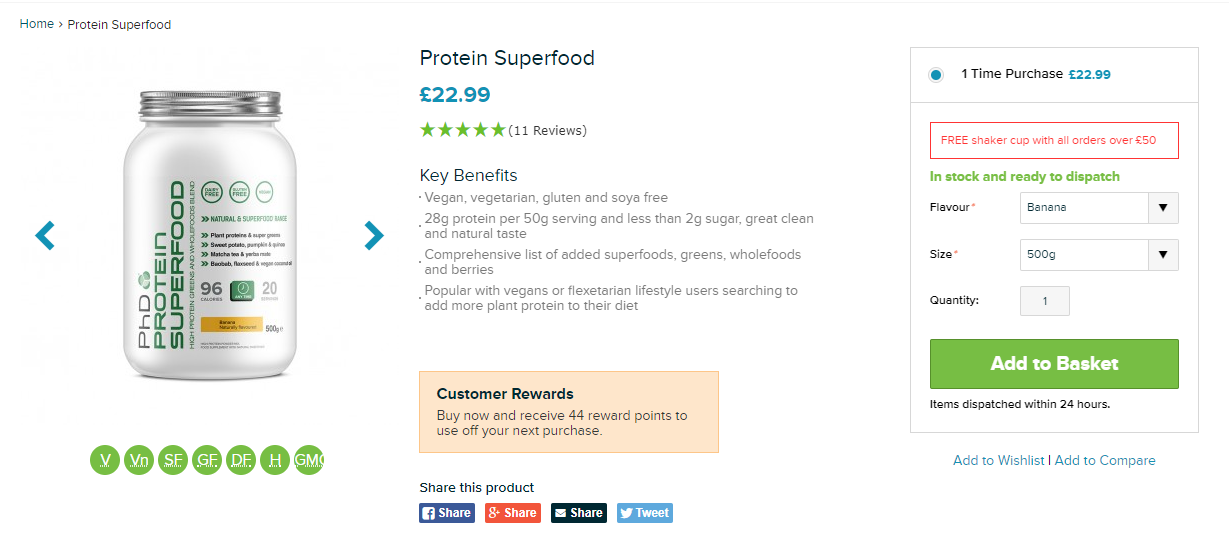Open the Flavour dropdown showing Banana
1229x543 pixels.
point(1099,208)
